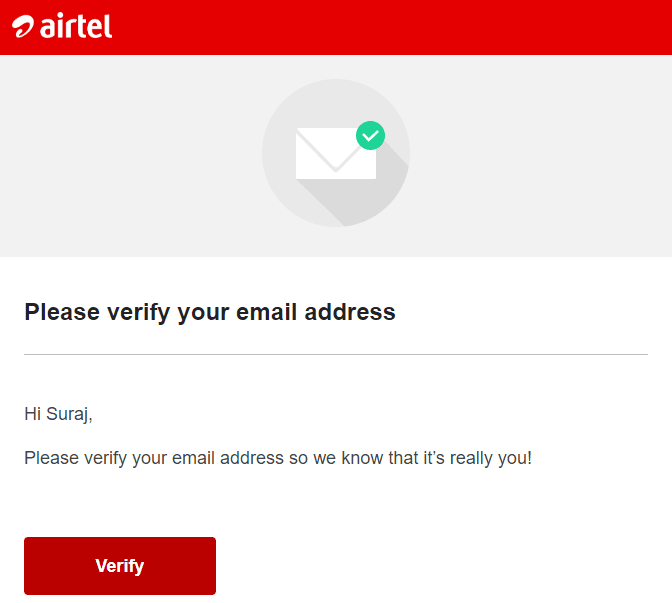Click the 'Hi Suraj,' greeting line

tap(58, 414)
